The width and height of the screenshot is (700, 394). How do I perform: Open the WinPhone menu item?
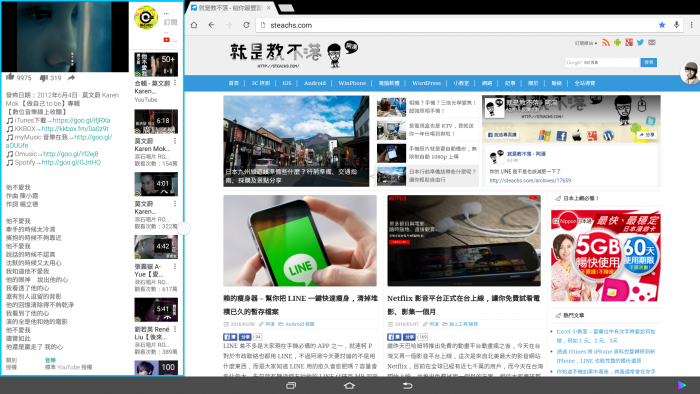(x=352, y=83)
